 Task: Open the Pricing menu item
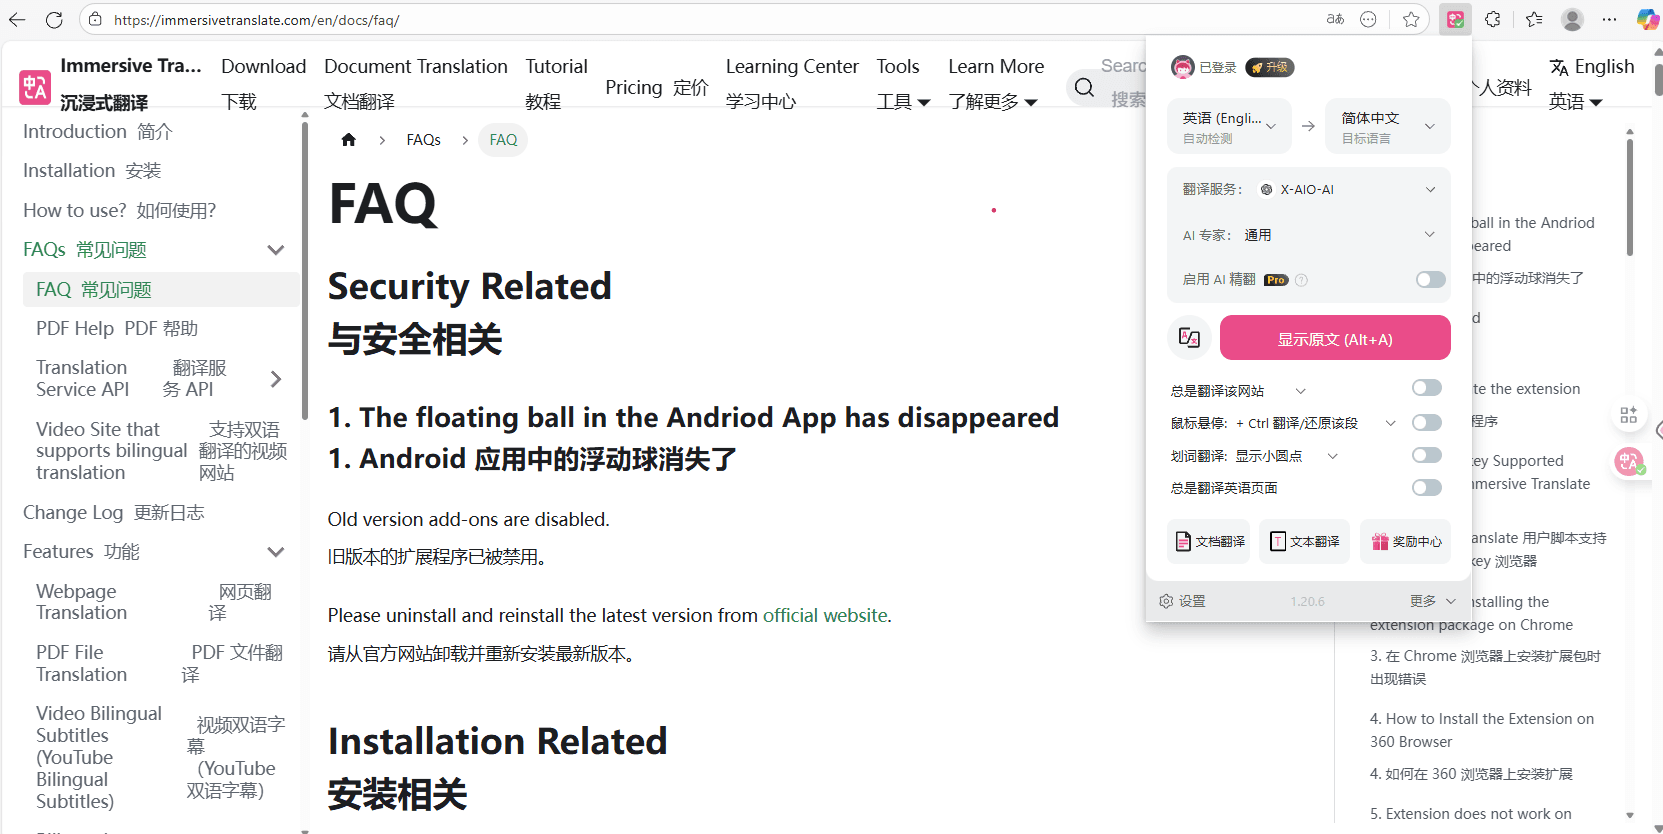coord(656,88)
